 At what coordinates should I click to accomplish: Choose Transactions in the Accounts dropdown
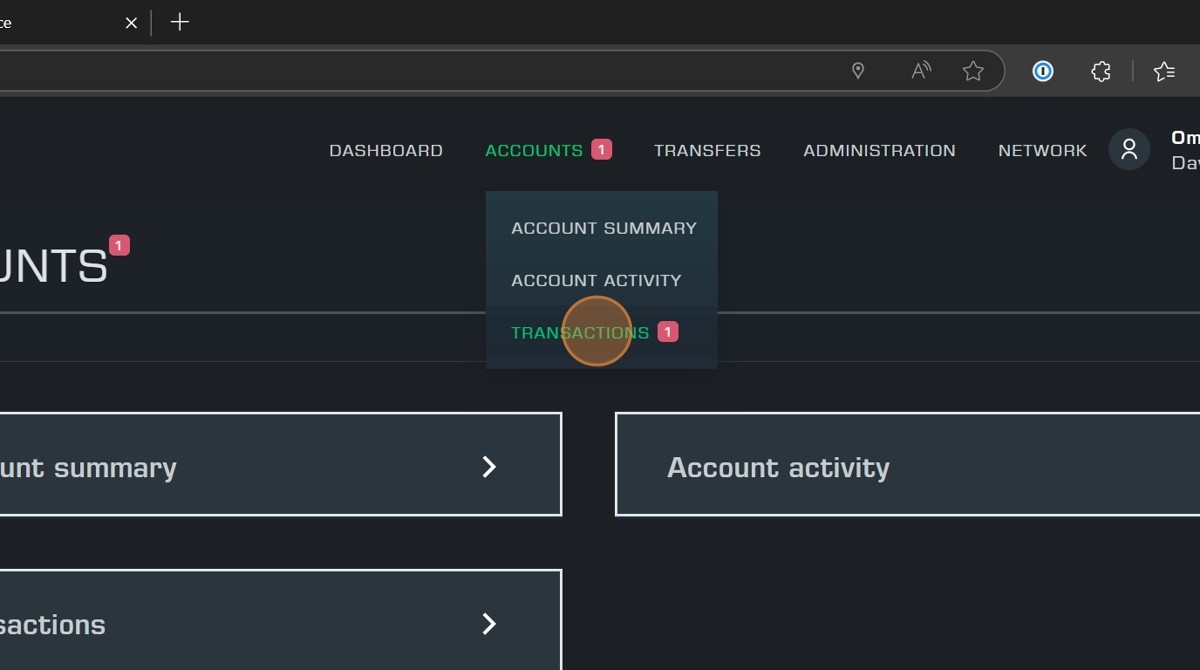click(580, 332)
